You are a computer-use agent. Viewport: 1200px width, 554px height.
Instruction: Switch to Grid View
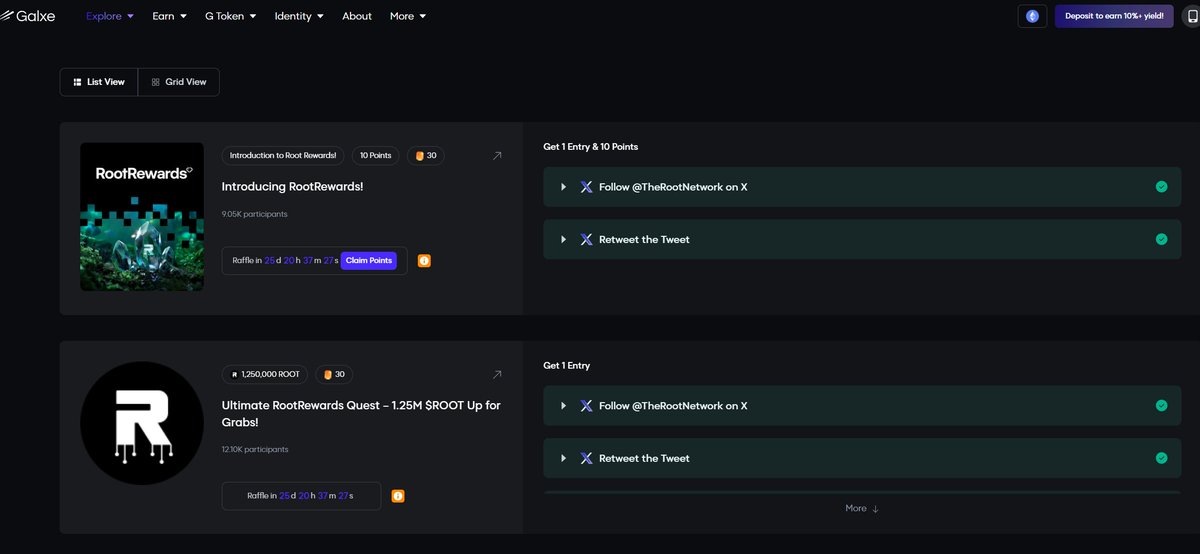coord(179,82)
